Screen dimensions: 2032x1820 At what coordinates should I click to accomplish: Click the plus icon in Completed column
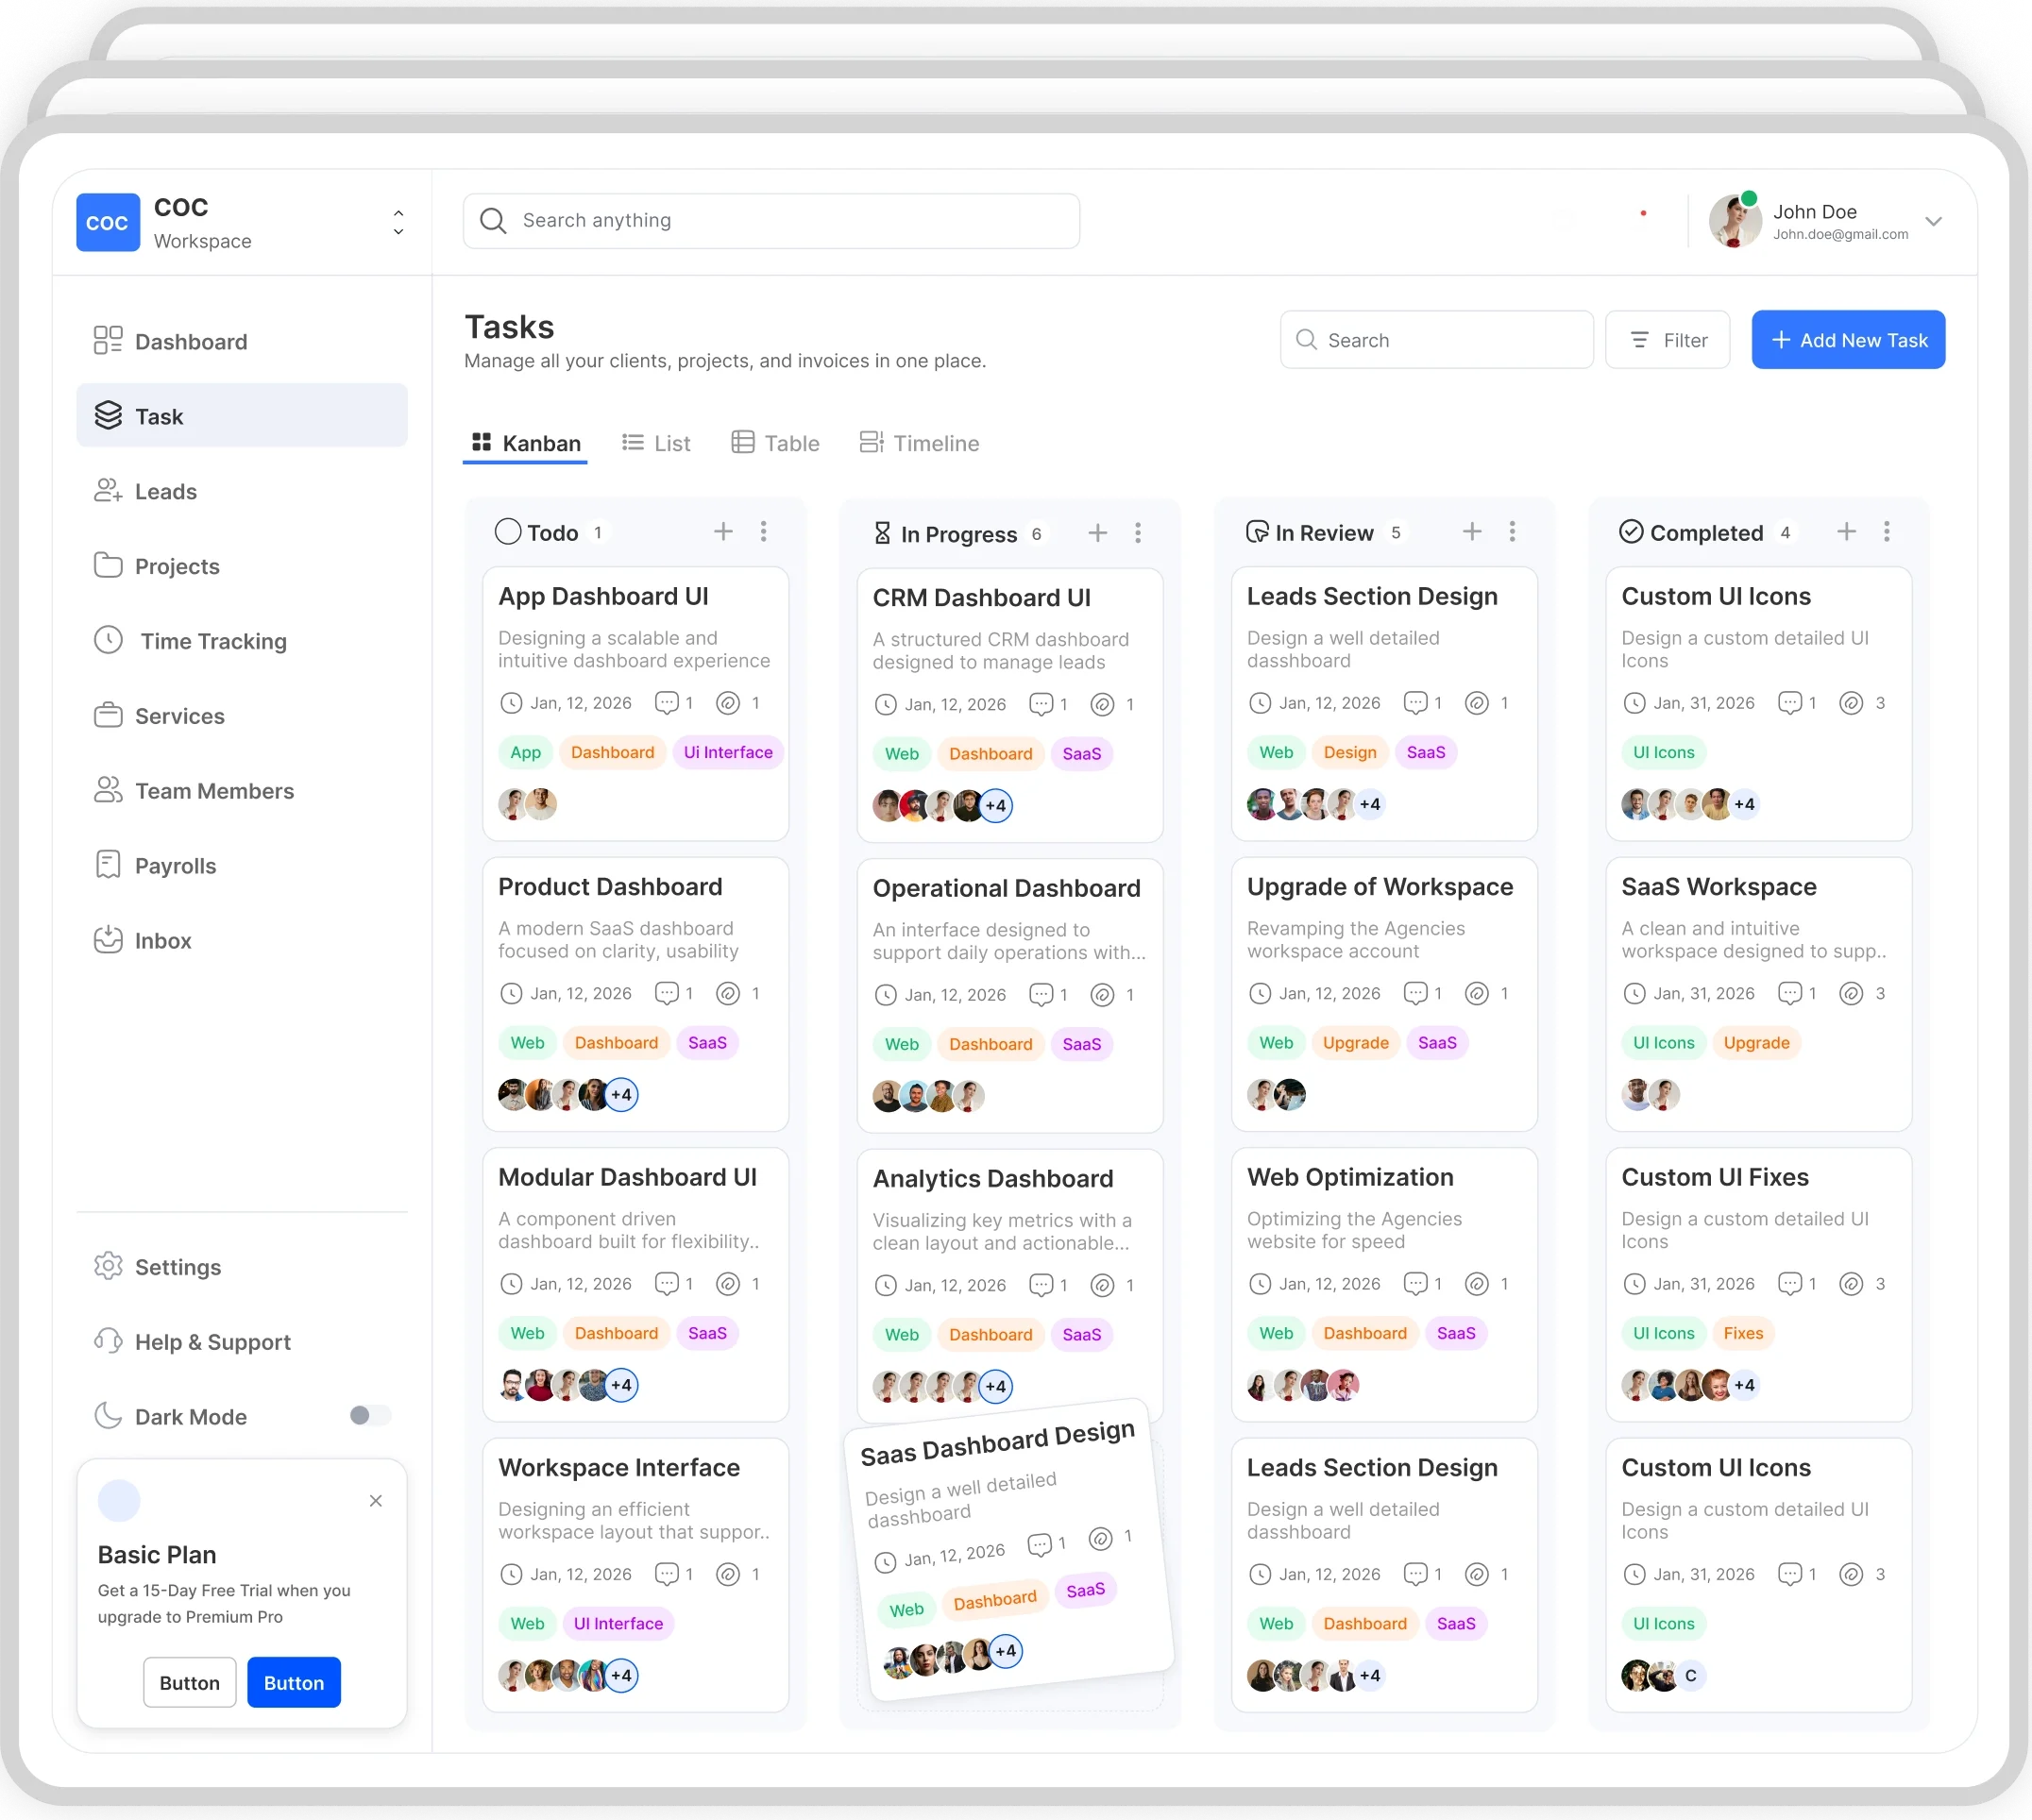[1847, 532]
